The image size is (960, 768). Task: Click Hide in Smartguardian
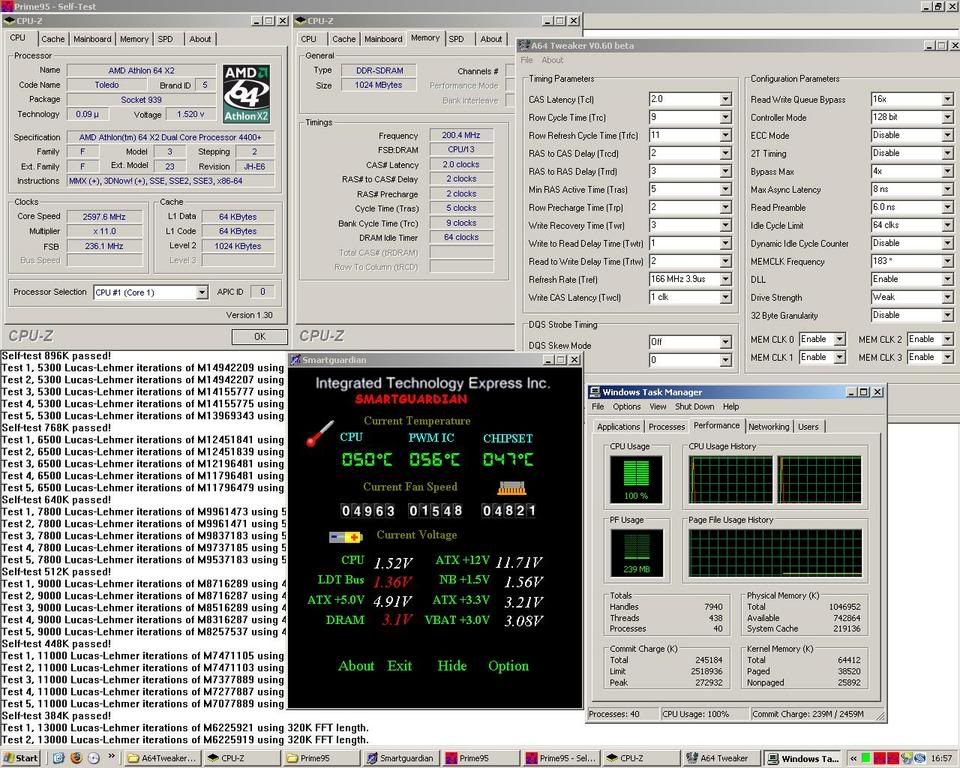click(452, 666)
